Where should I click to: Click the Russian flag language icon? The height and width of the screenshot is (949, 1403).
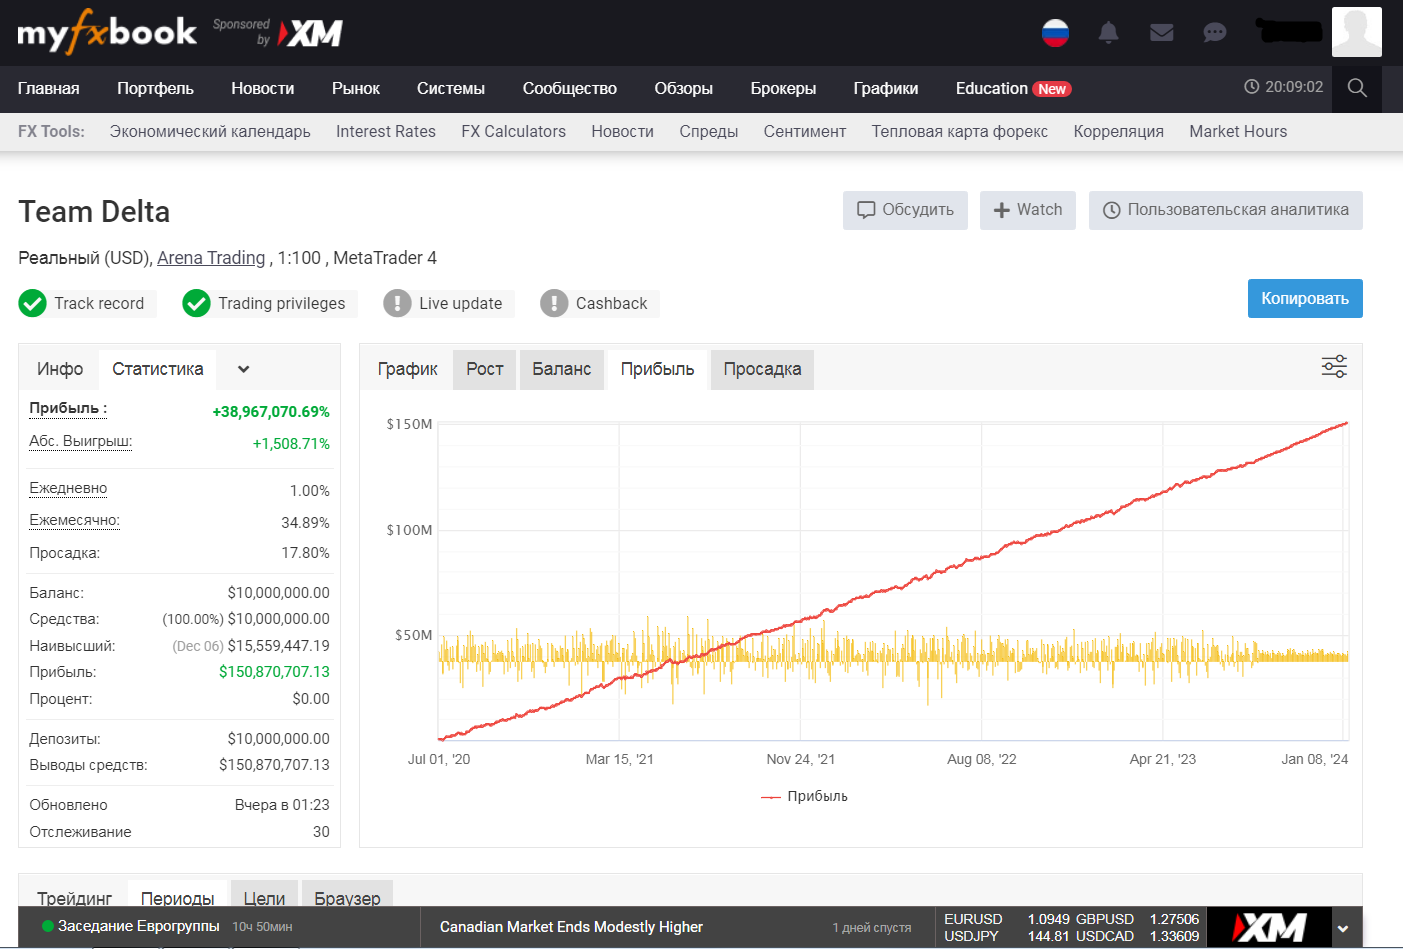pos(1055,33)
